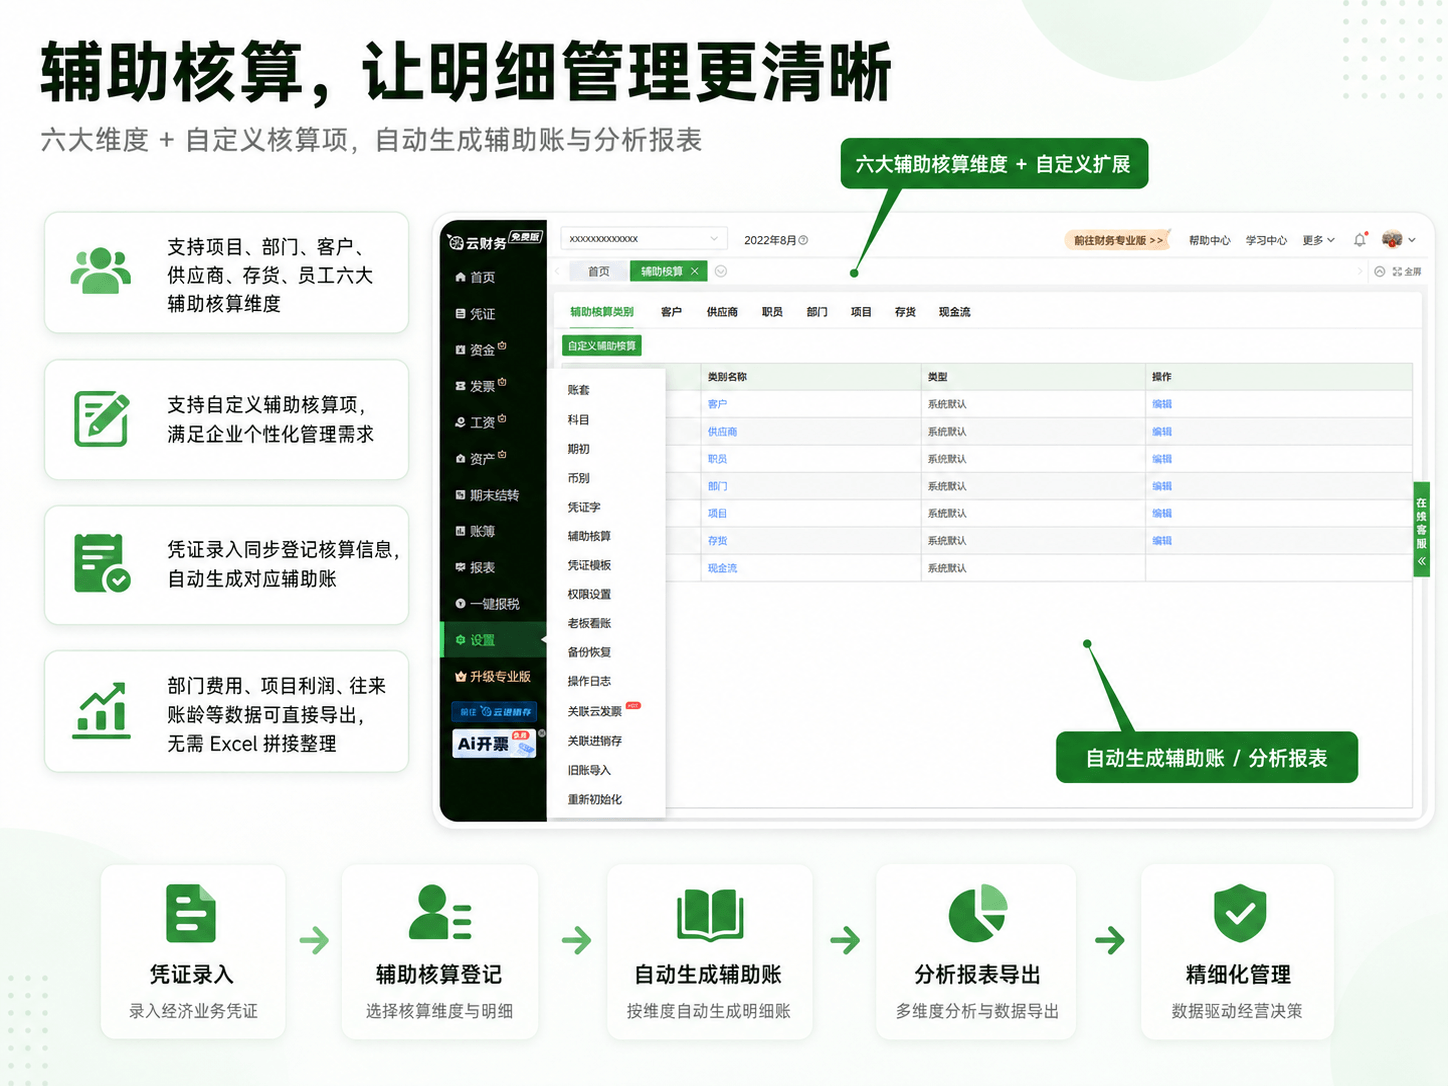
Task: Open the tab list circle dropdown
Action: coord(721,271)
